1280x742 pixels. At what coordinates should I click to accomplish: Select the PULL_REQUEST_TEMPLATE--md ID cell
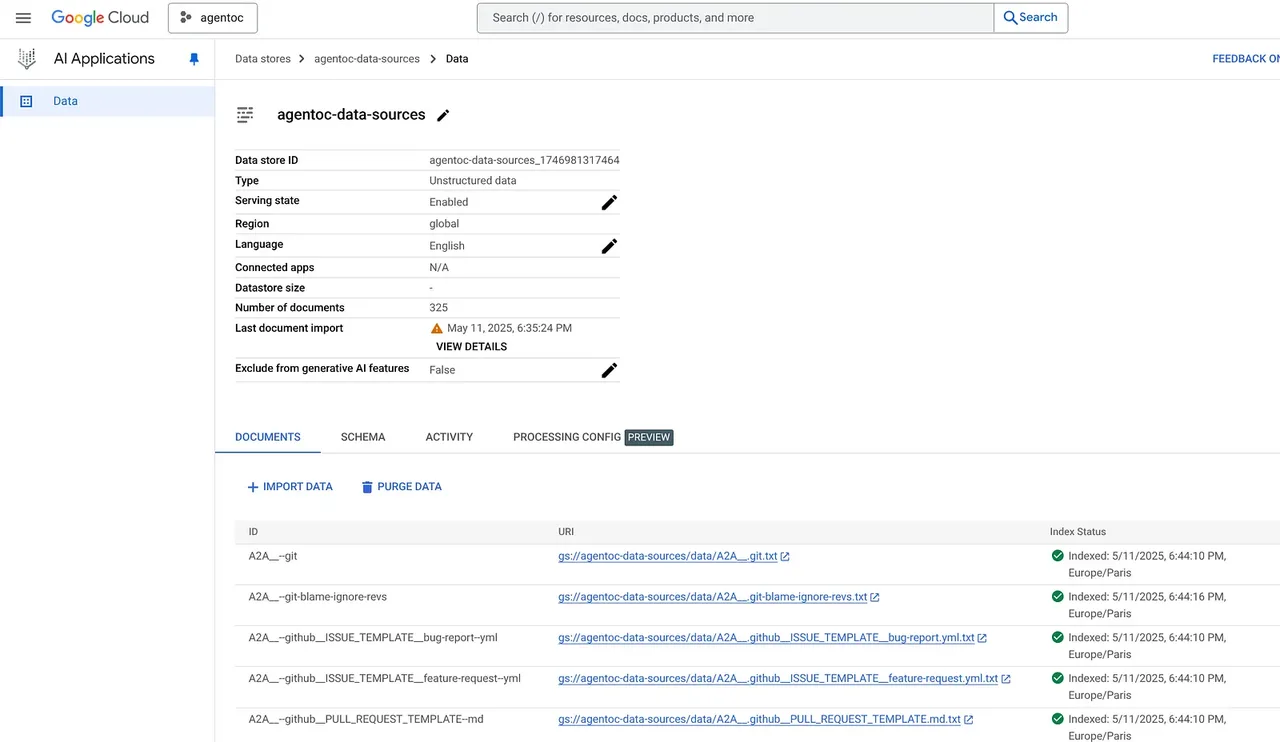click(x=366, y=719)
